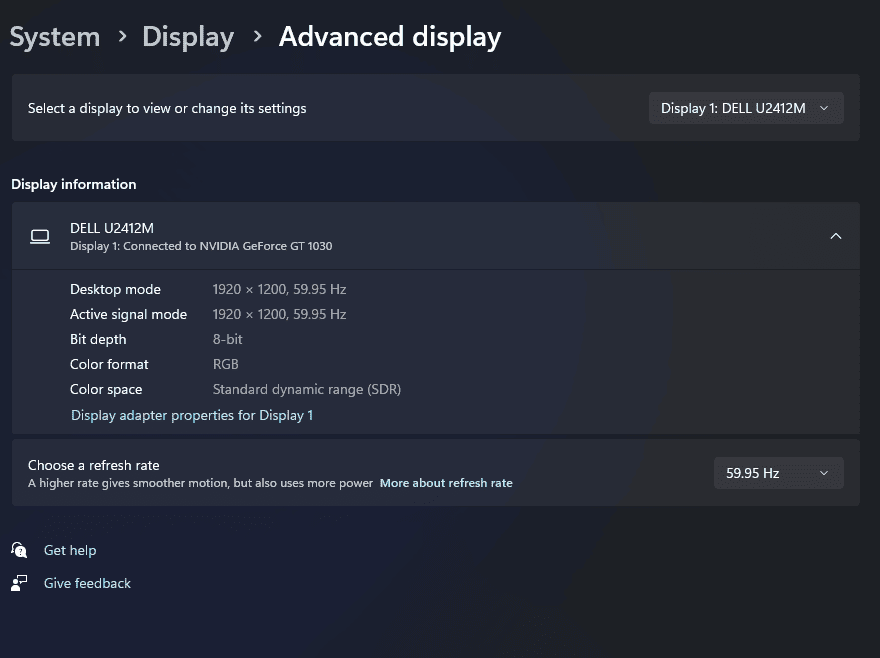Click the Bit depth label
Image resolution: width=880 pixels, height=658 pixels.
pos(98,339)
